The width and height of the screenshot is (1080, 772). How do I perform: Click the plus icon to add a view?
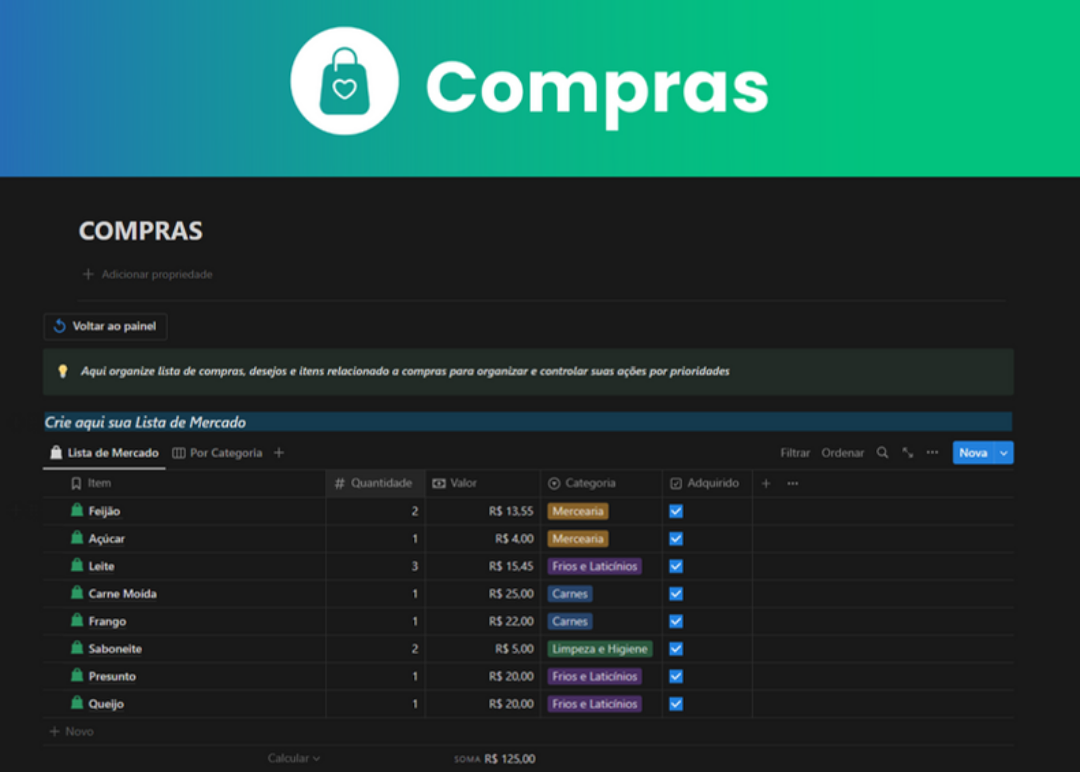pos(279,453)
